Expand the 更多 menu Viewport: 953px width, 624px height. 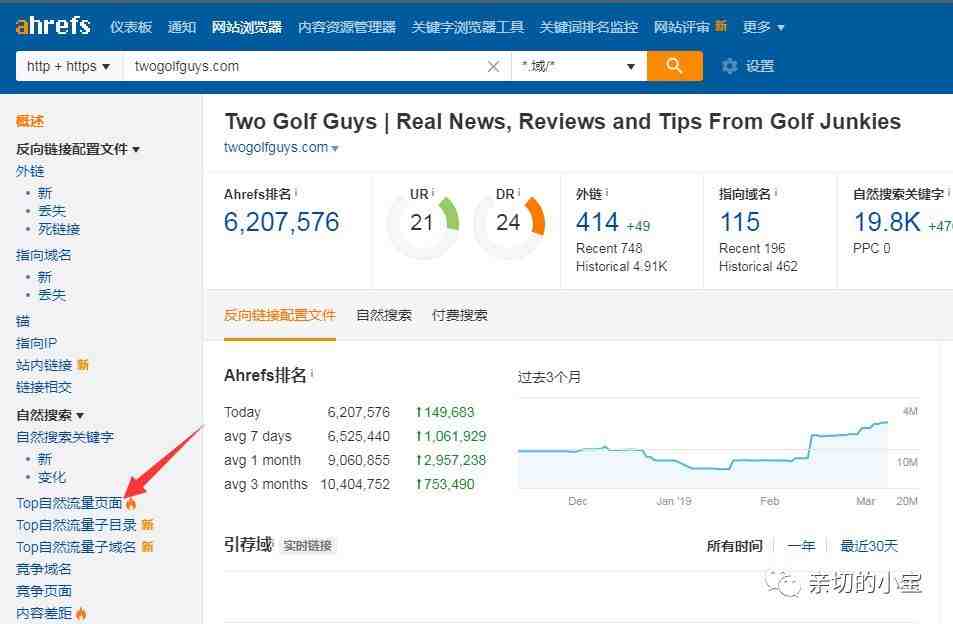click(x=763, y=27)
